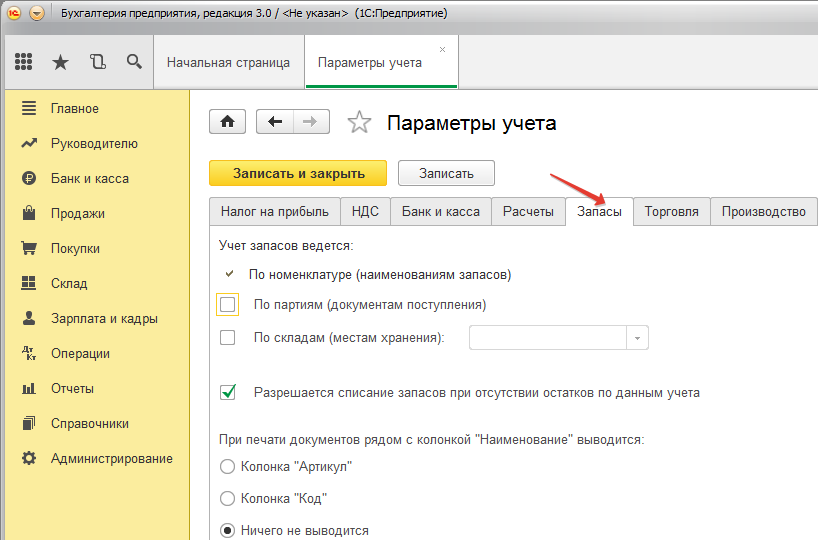Enable По партиям checkbox
The width and height of the screenshot is (818, 540).
[228, 304]
